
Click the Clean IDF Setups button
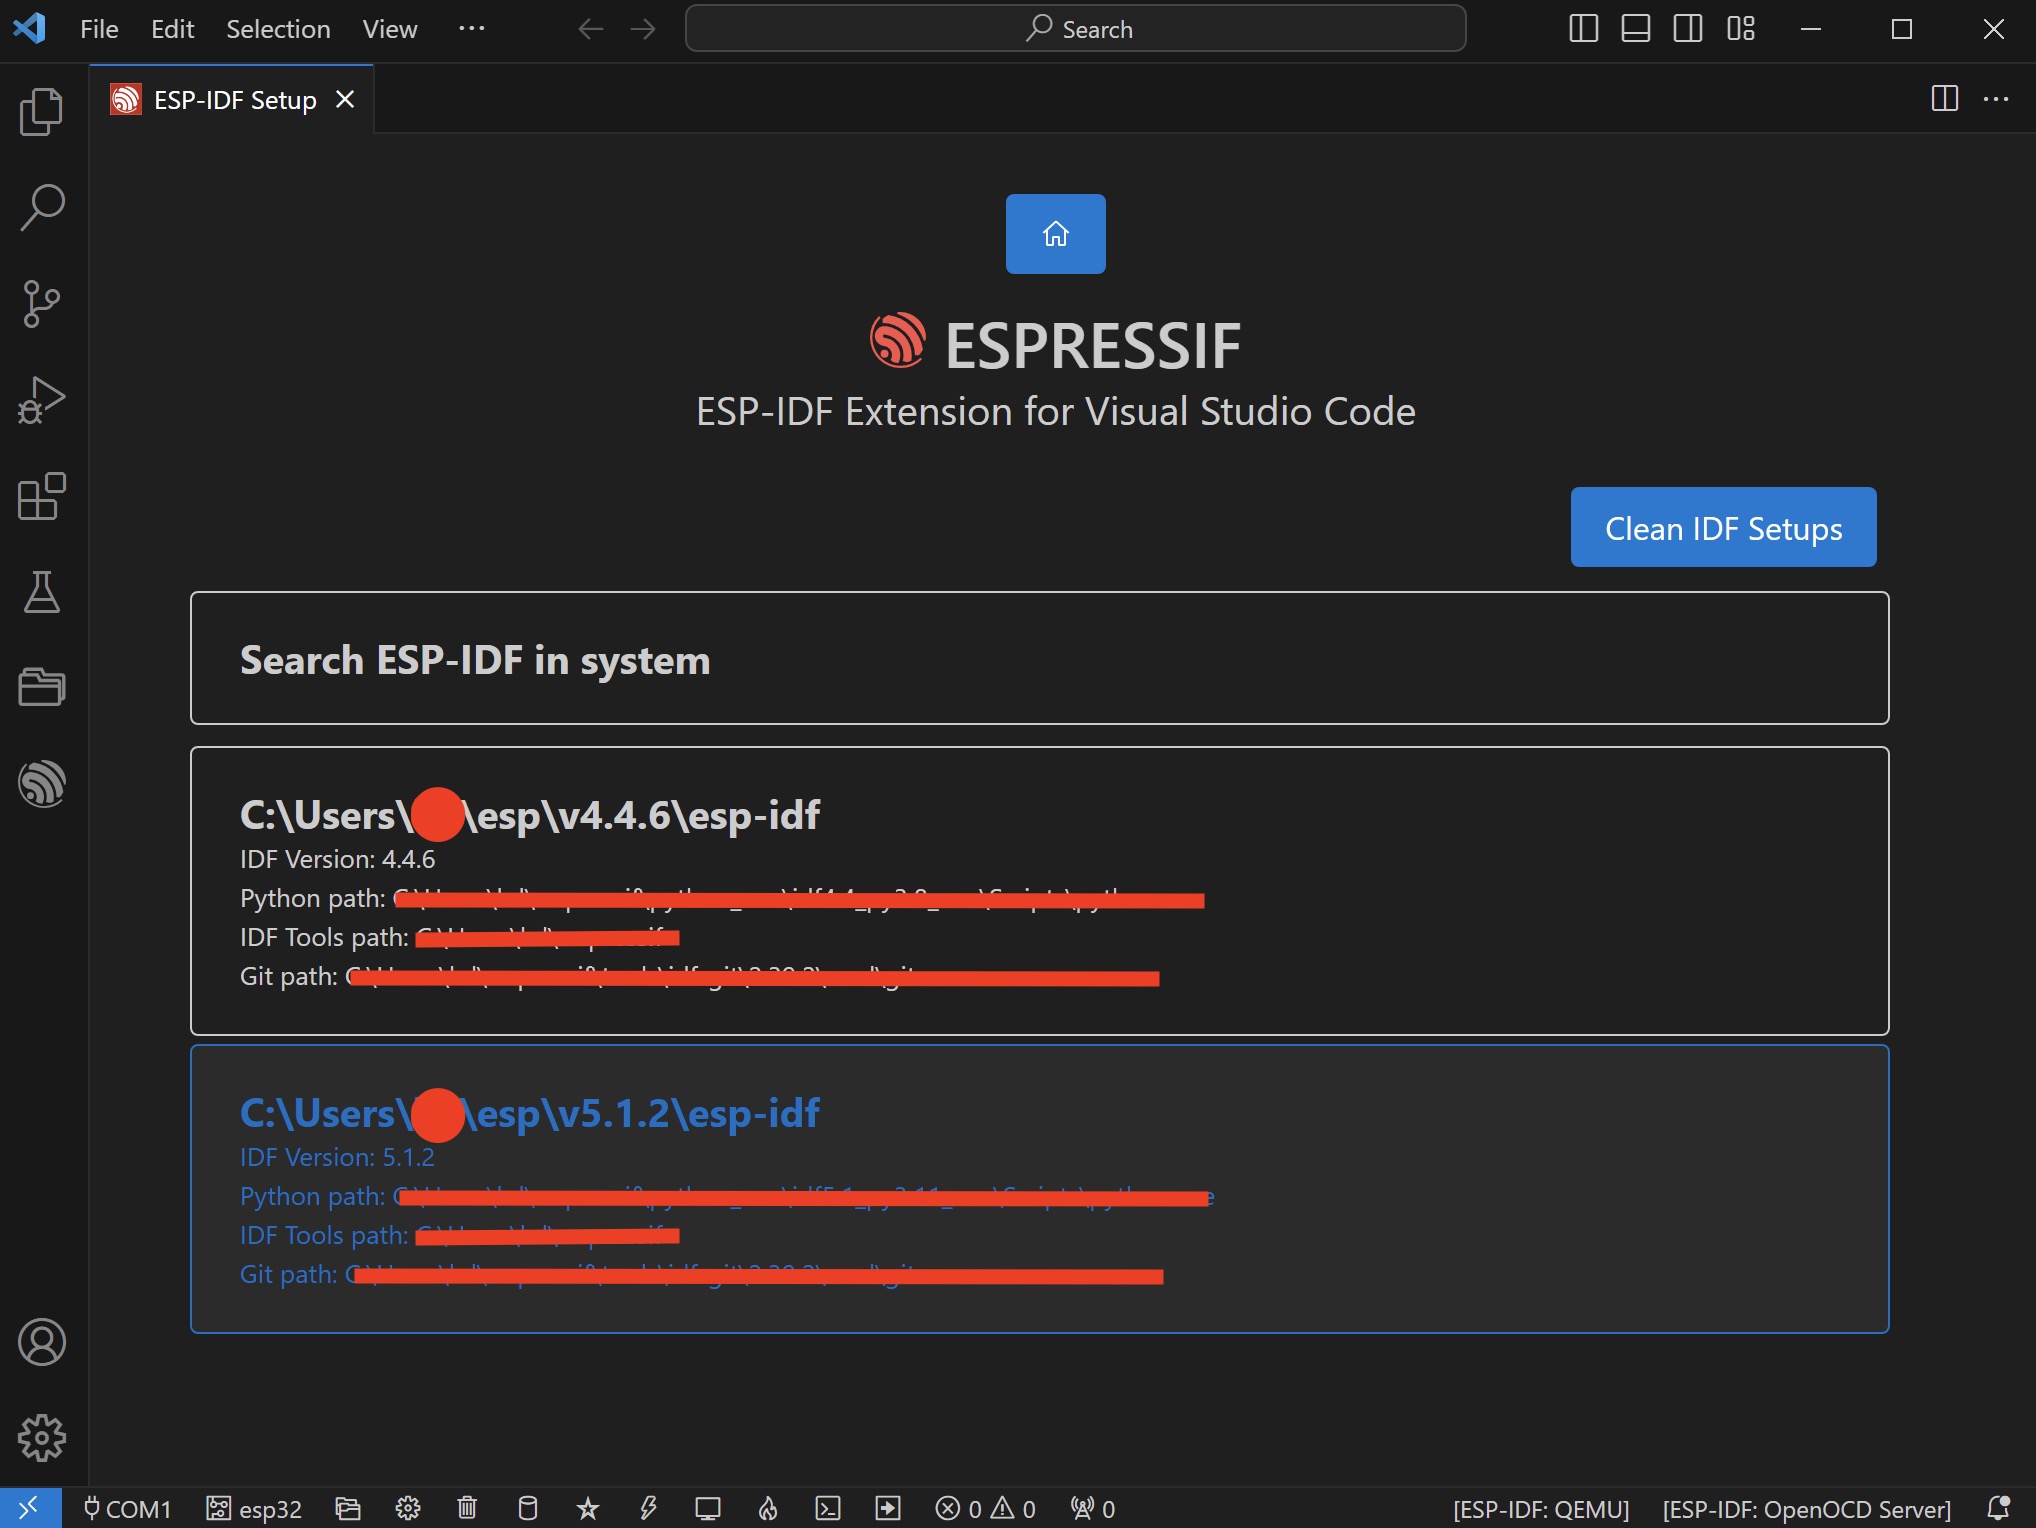[x=1723, y=527]
